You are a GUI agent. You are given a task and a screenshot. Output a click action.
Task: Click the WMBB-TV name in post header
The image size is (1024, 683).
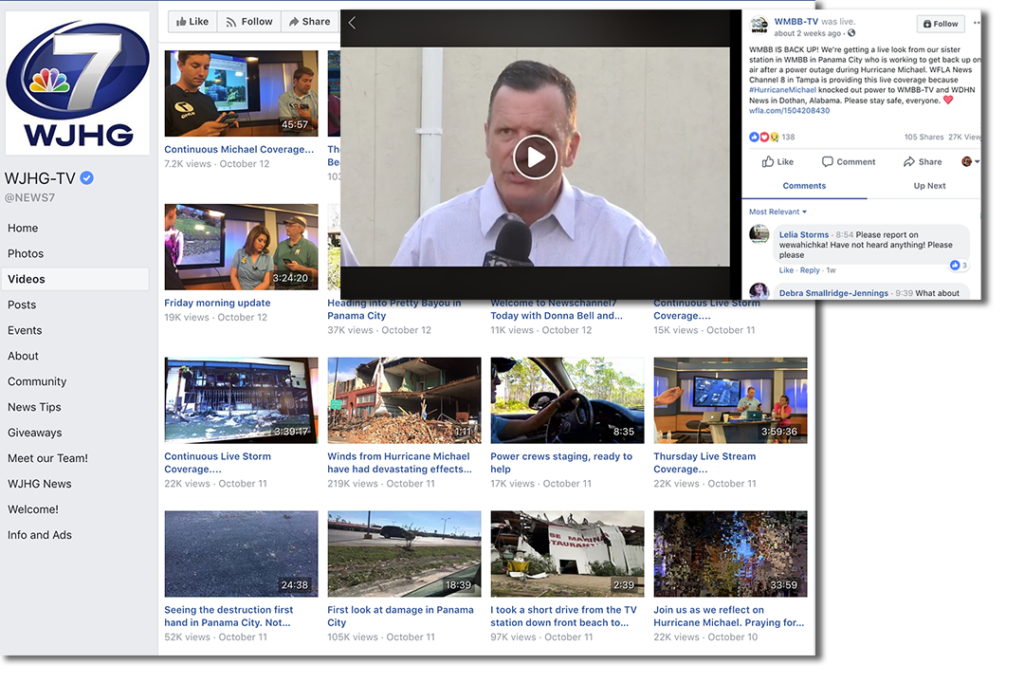pyautogui.click(x=796, y=22)
